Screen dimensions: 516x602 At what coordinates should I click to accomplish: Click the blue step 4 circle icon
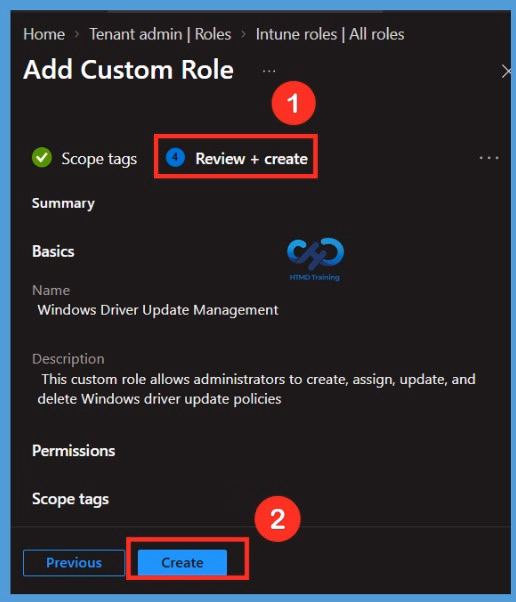coord(175,157)
